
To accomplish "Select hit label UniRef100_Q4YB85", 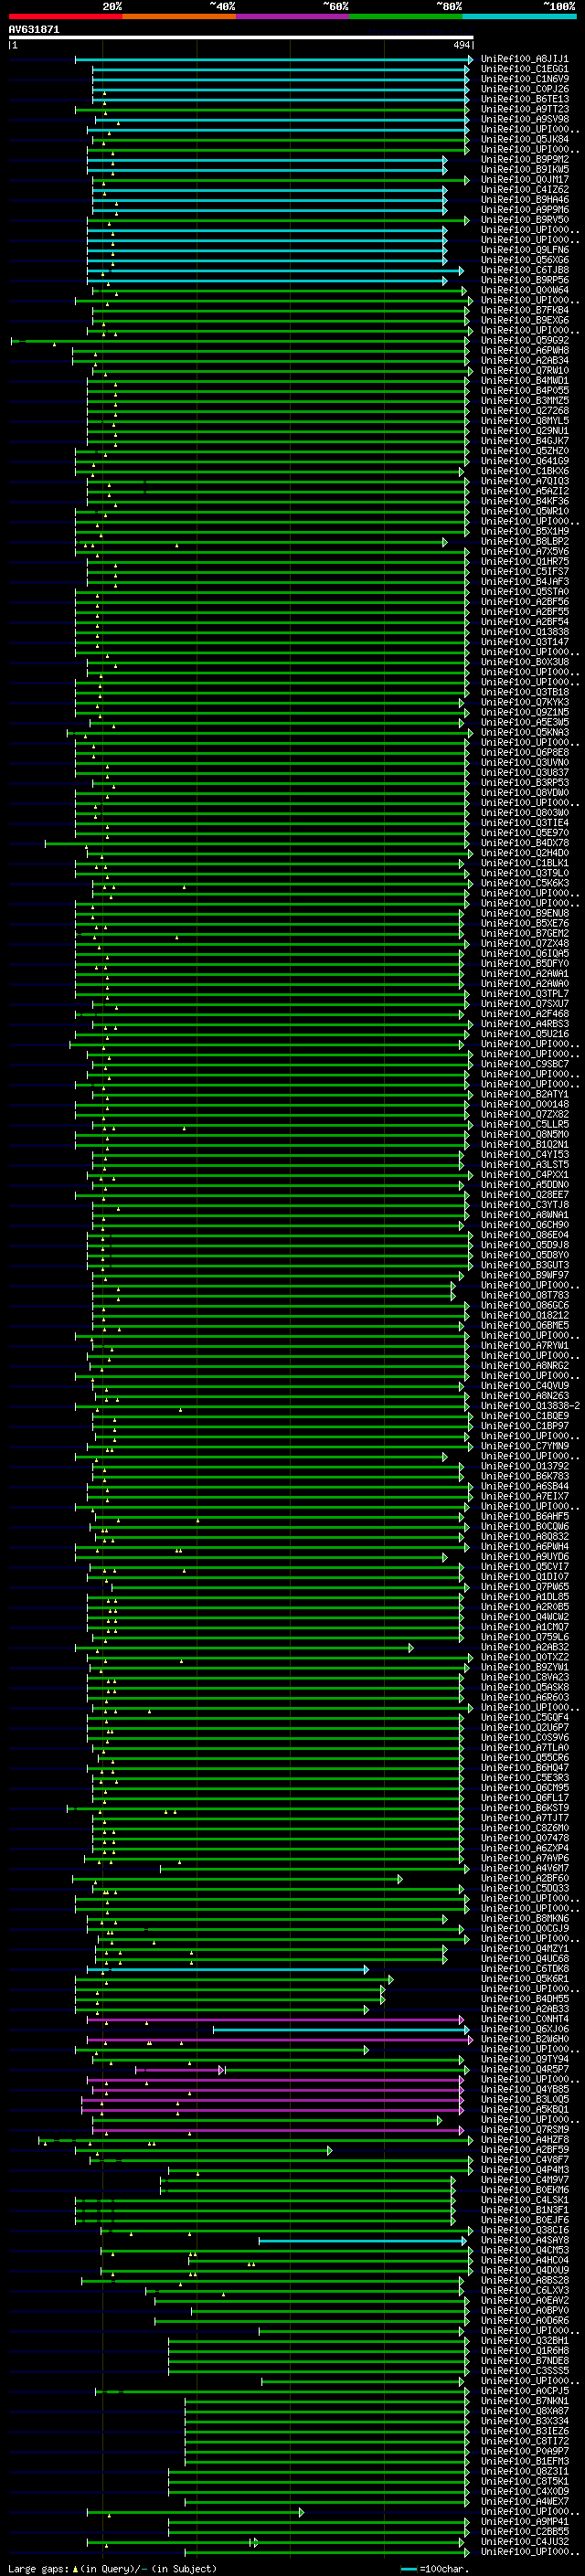I will (524, 2089).
